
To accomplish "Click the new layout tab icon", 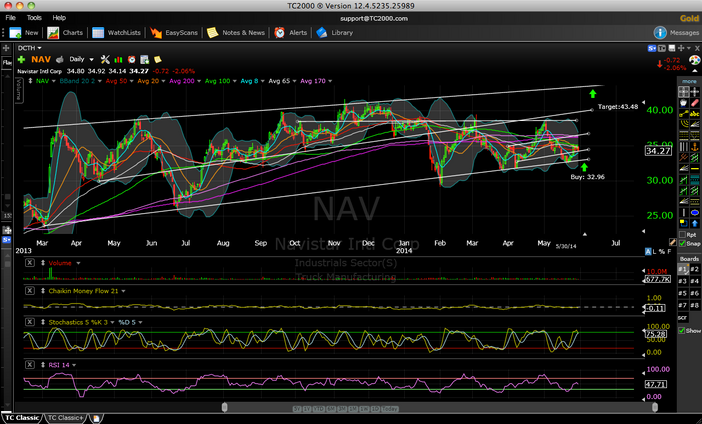I will [x=95, y=418].
